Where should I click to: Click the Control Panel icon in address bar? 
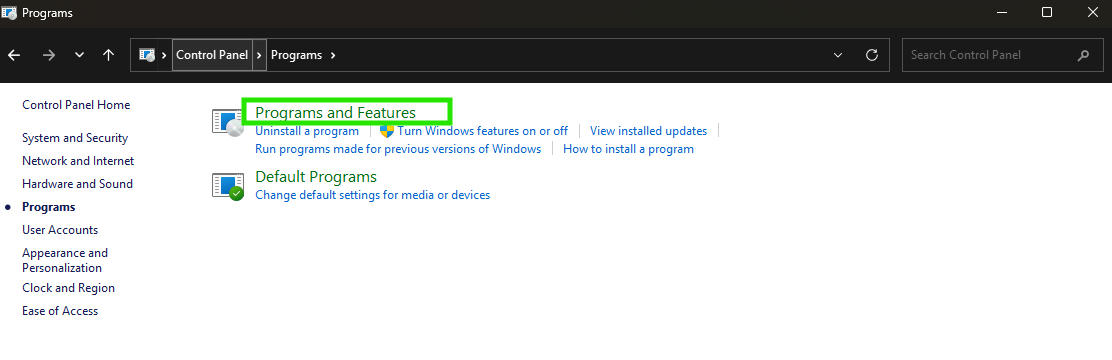pyautogui.click(x=147, y=55)
